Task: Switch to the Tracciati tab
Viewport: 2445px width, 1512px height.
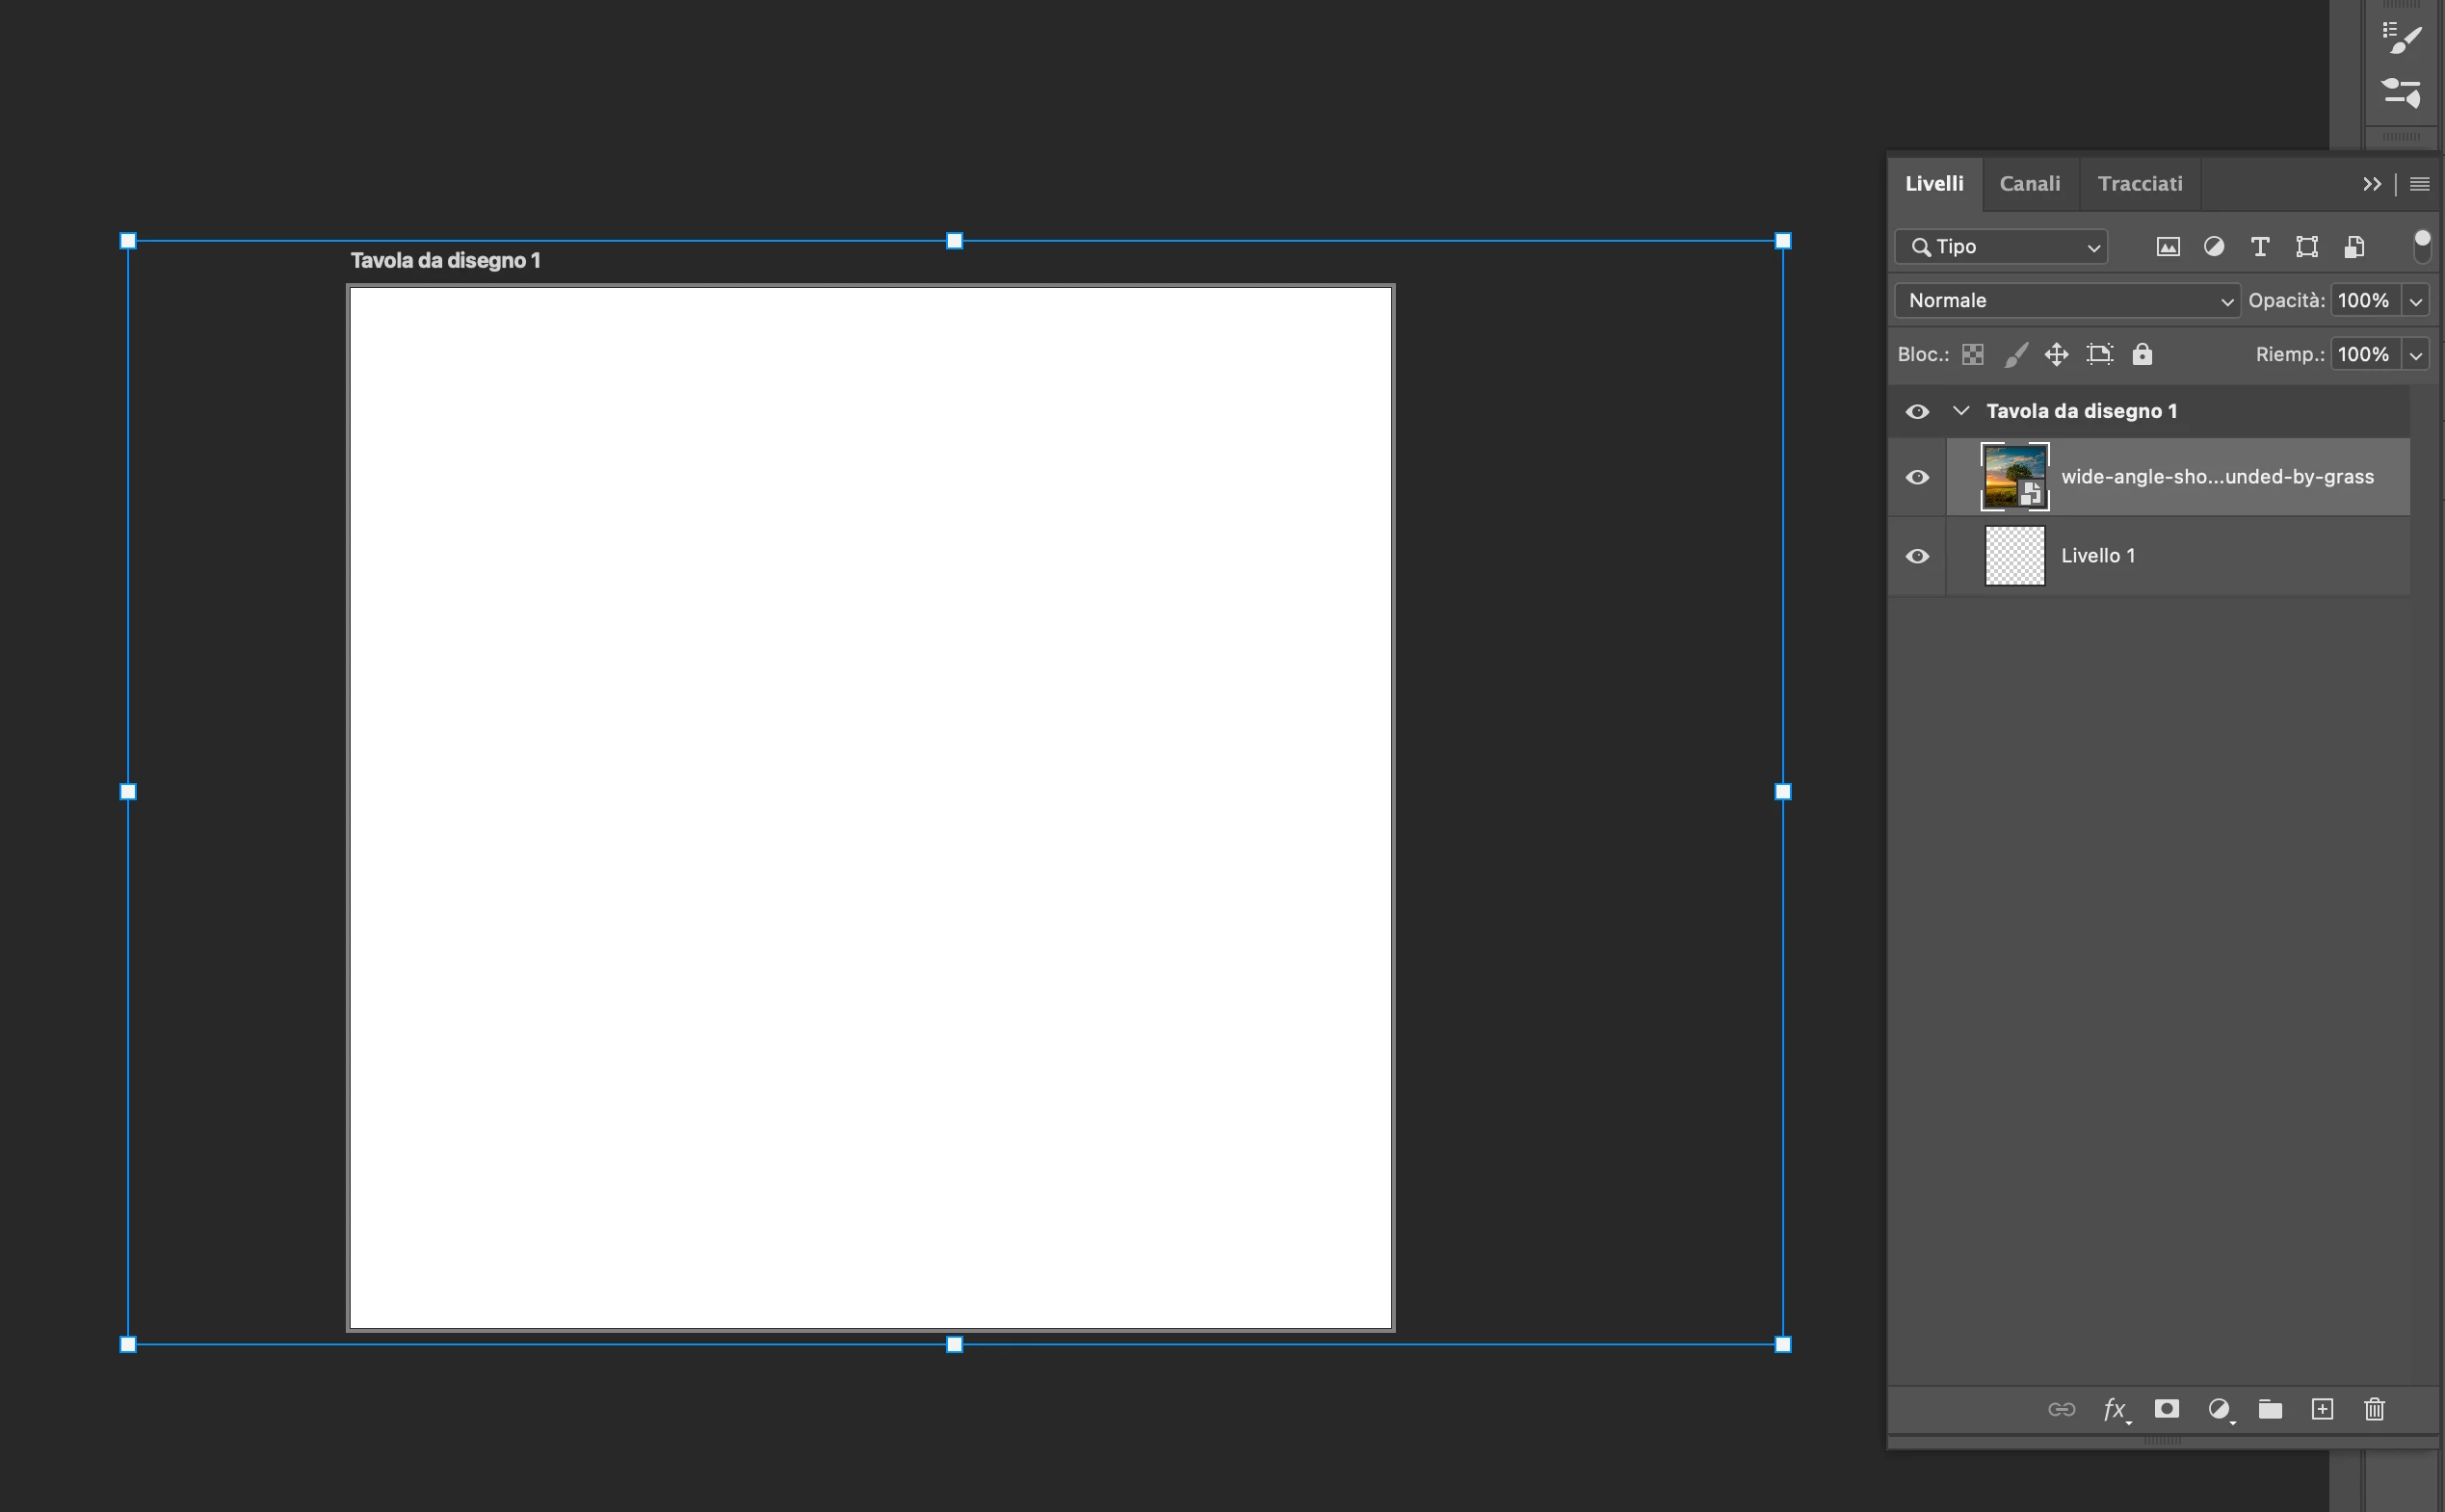Action: [x=2139, y=183]
